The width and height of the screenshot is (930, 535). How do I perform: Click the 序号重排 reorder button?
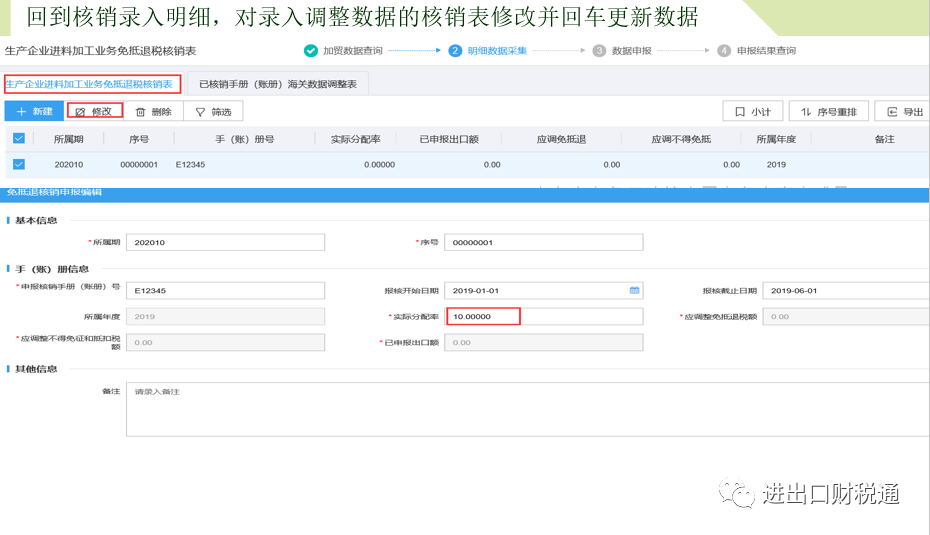coord(829,112)
